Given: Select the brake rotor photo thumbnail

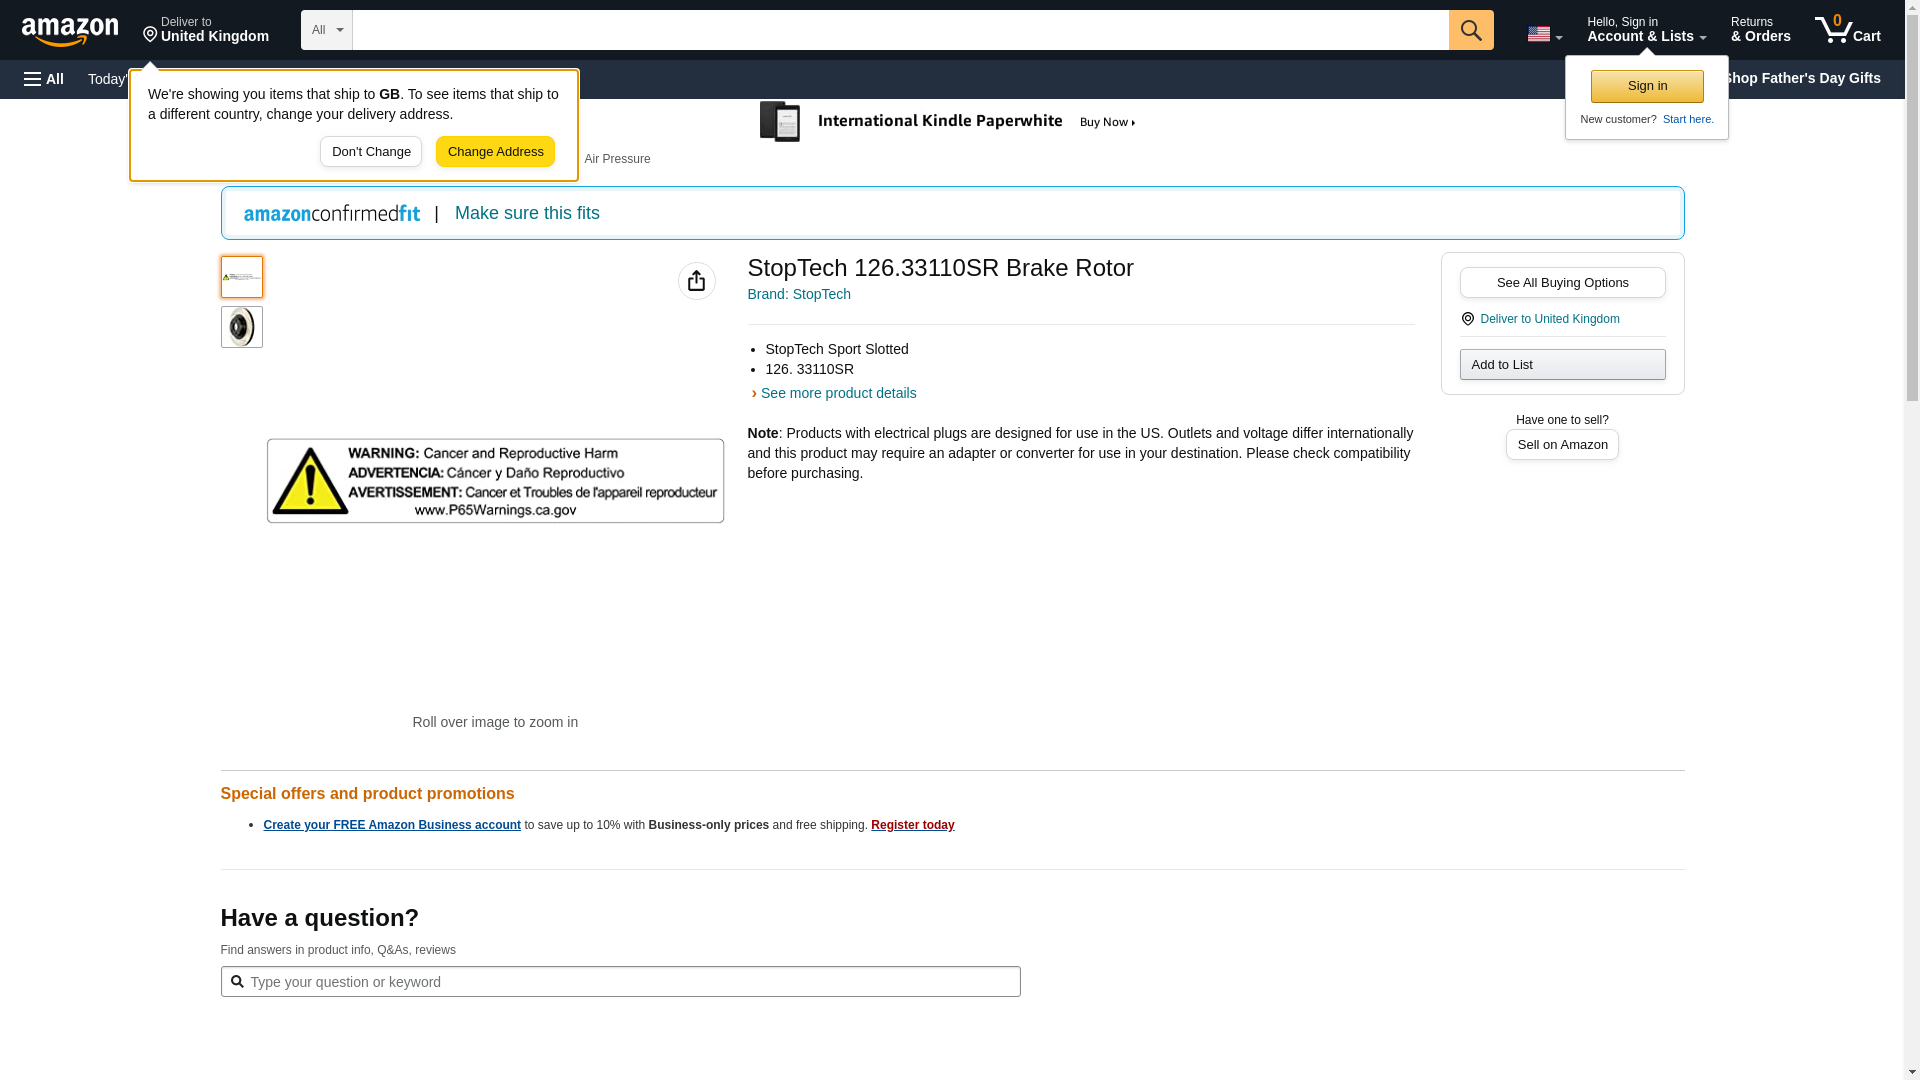Looking at the screenshot, I should [241, 327].
